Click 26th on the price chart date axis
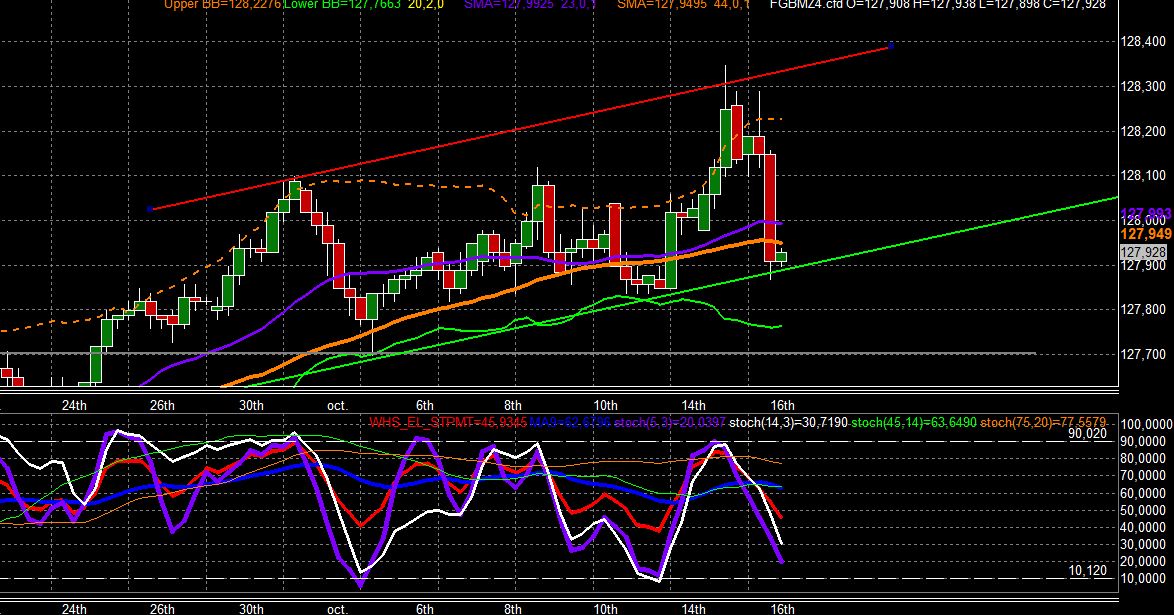The width and height of the screenshot is (1174, 615). pyautogui.click(x=162, y=405)
